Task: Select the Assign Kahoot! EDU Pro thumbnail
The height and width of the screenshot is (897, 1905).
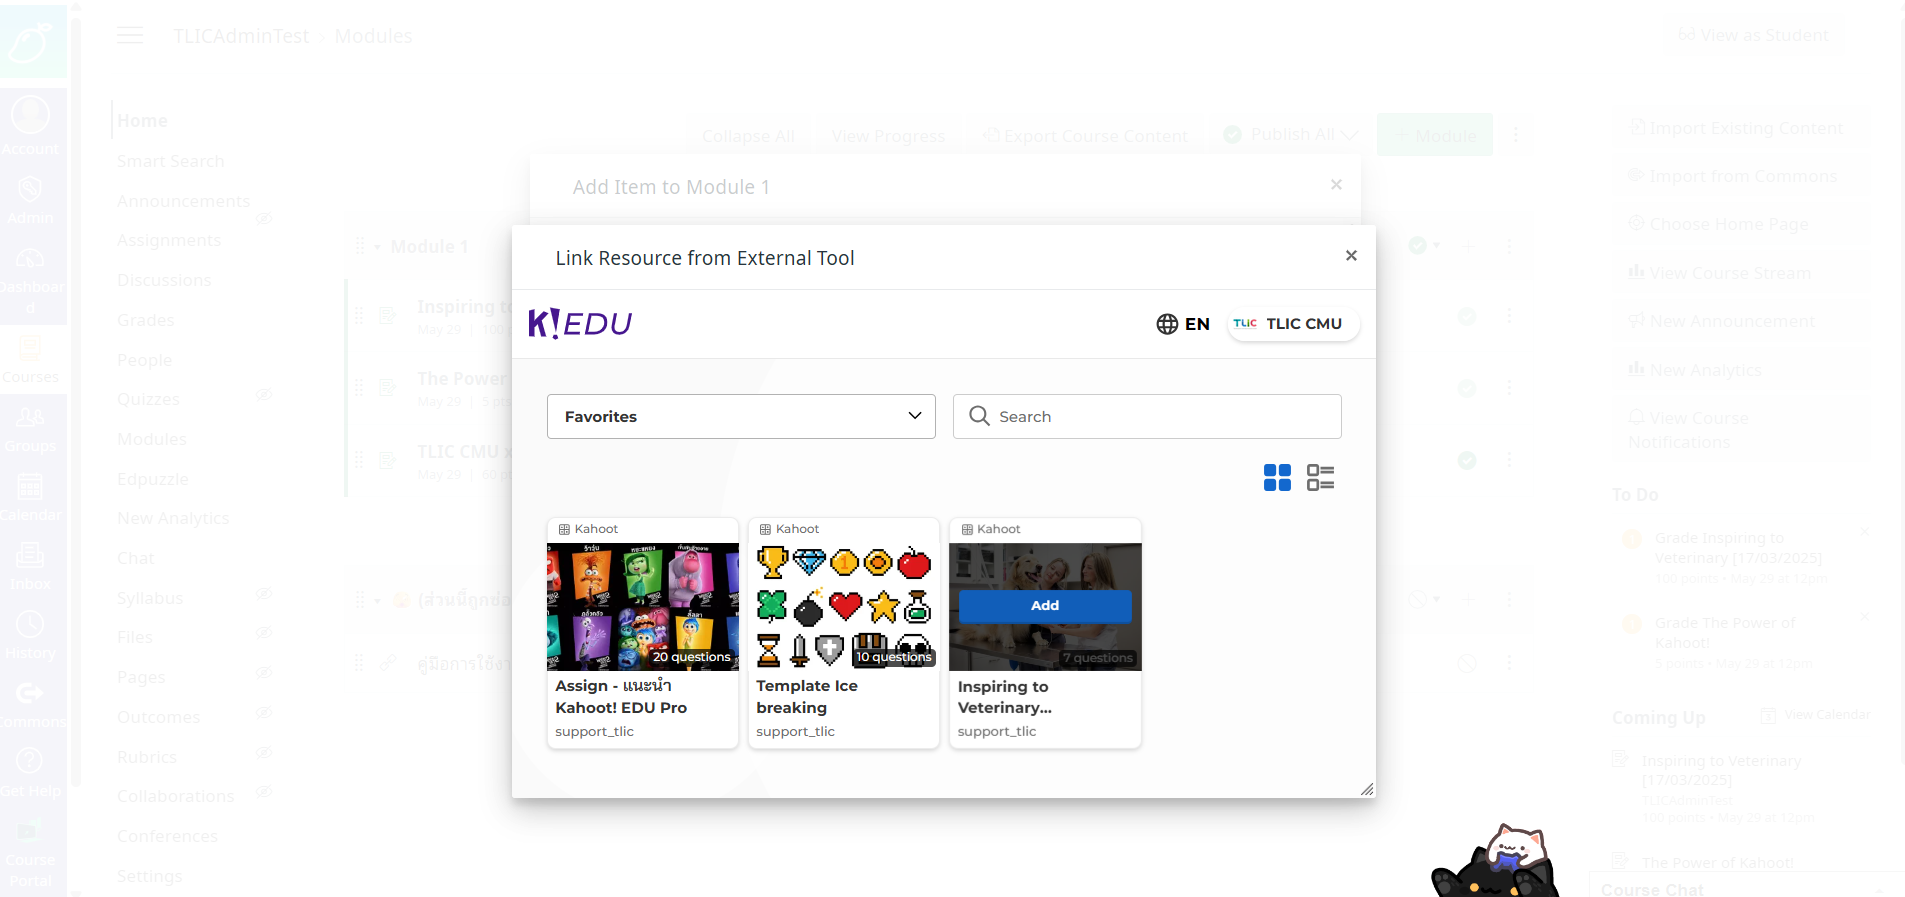Action: point(642,606)
